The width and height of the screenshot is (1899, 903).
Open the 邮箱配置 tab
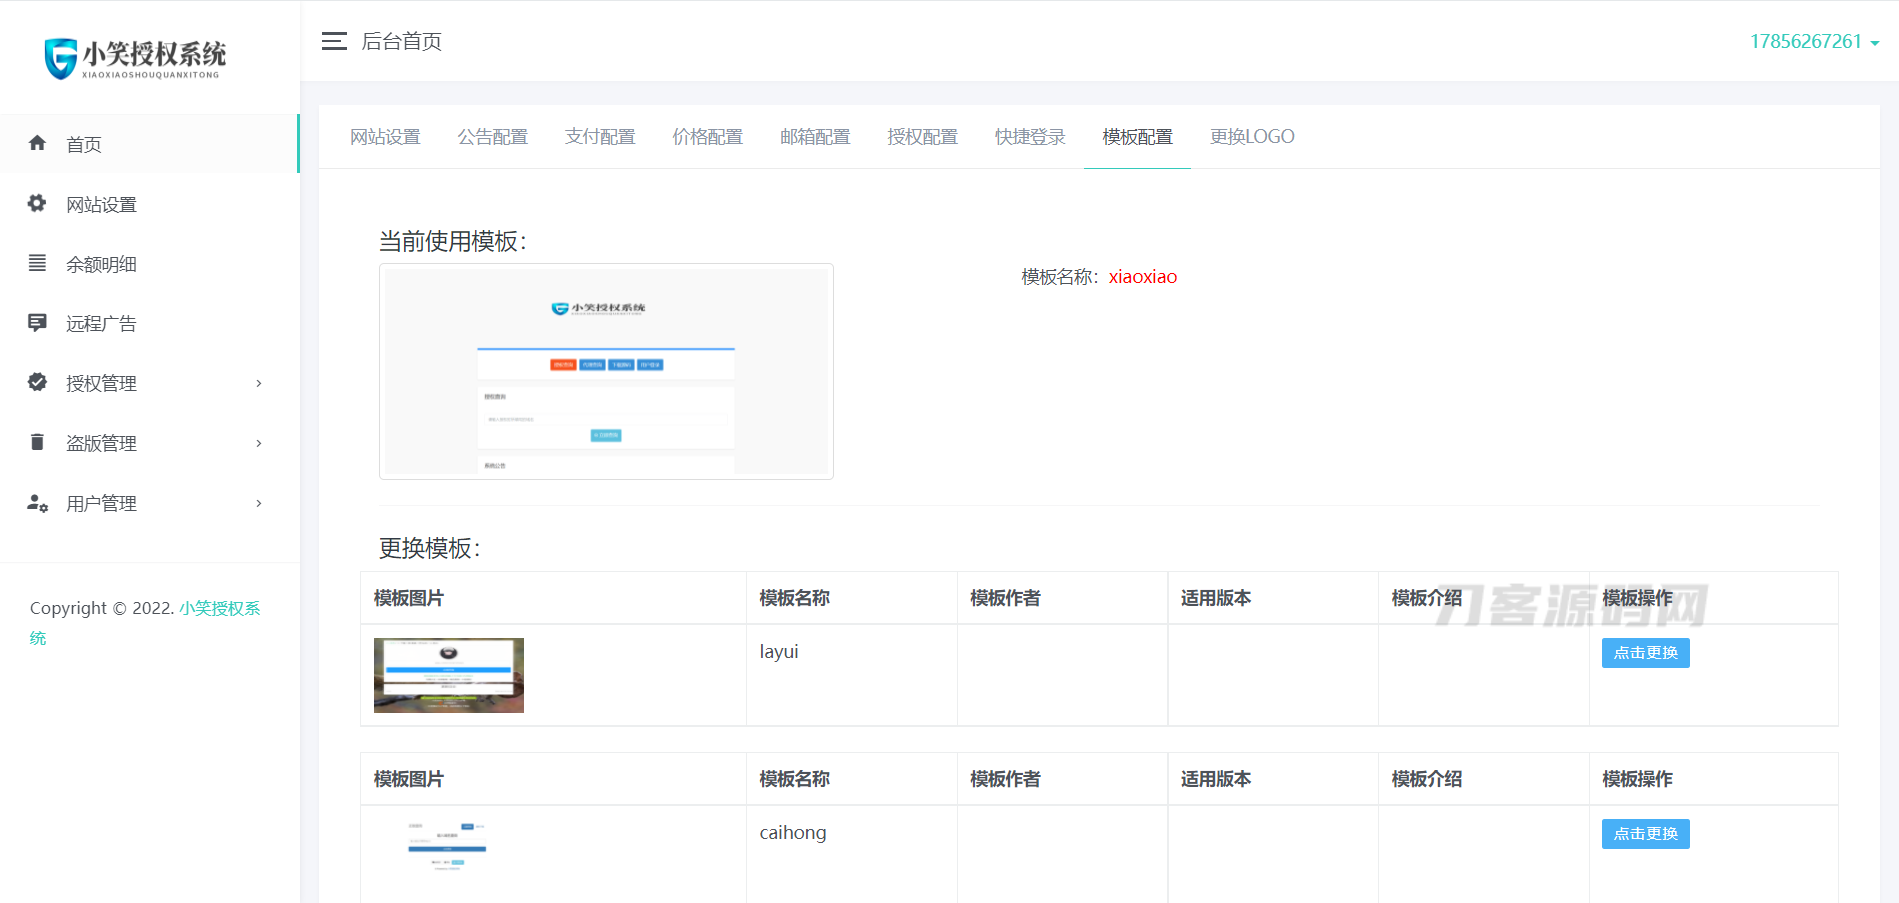point(815,137)
